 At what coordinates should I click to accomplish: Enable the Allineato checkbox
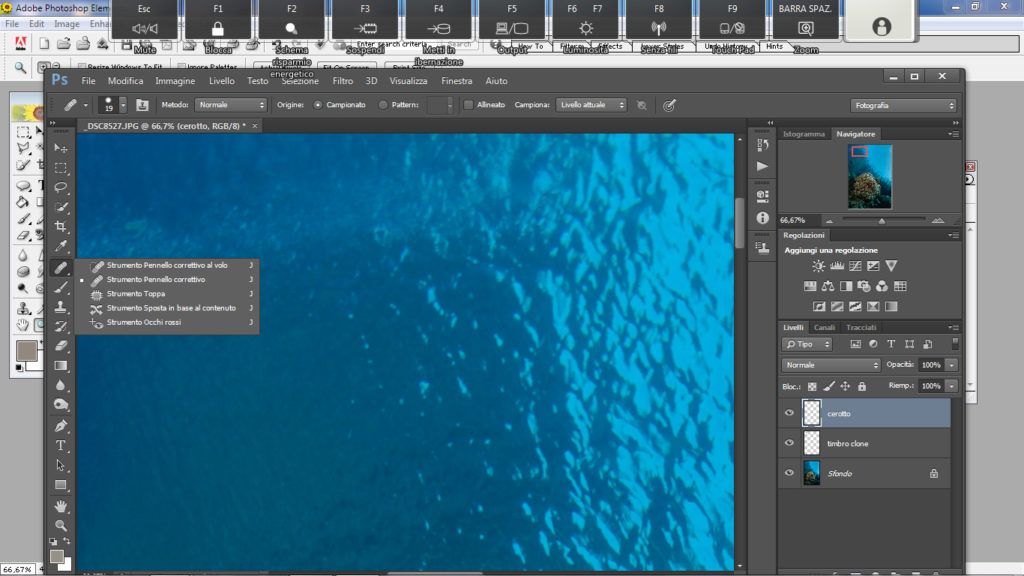468,105
